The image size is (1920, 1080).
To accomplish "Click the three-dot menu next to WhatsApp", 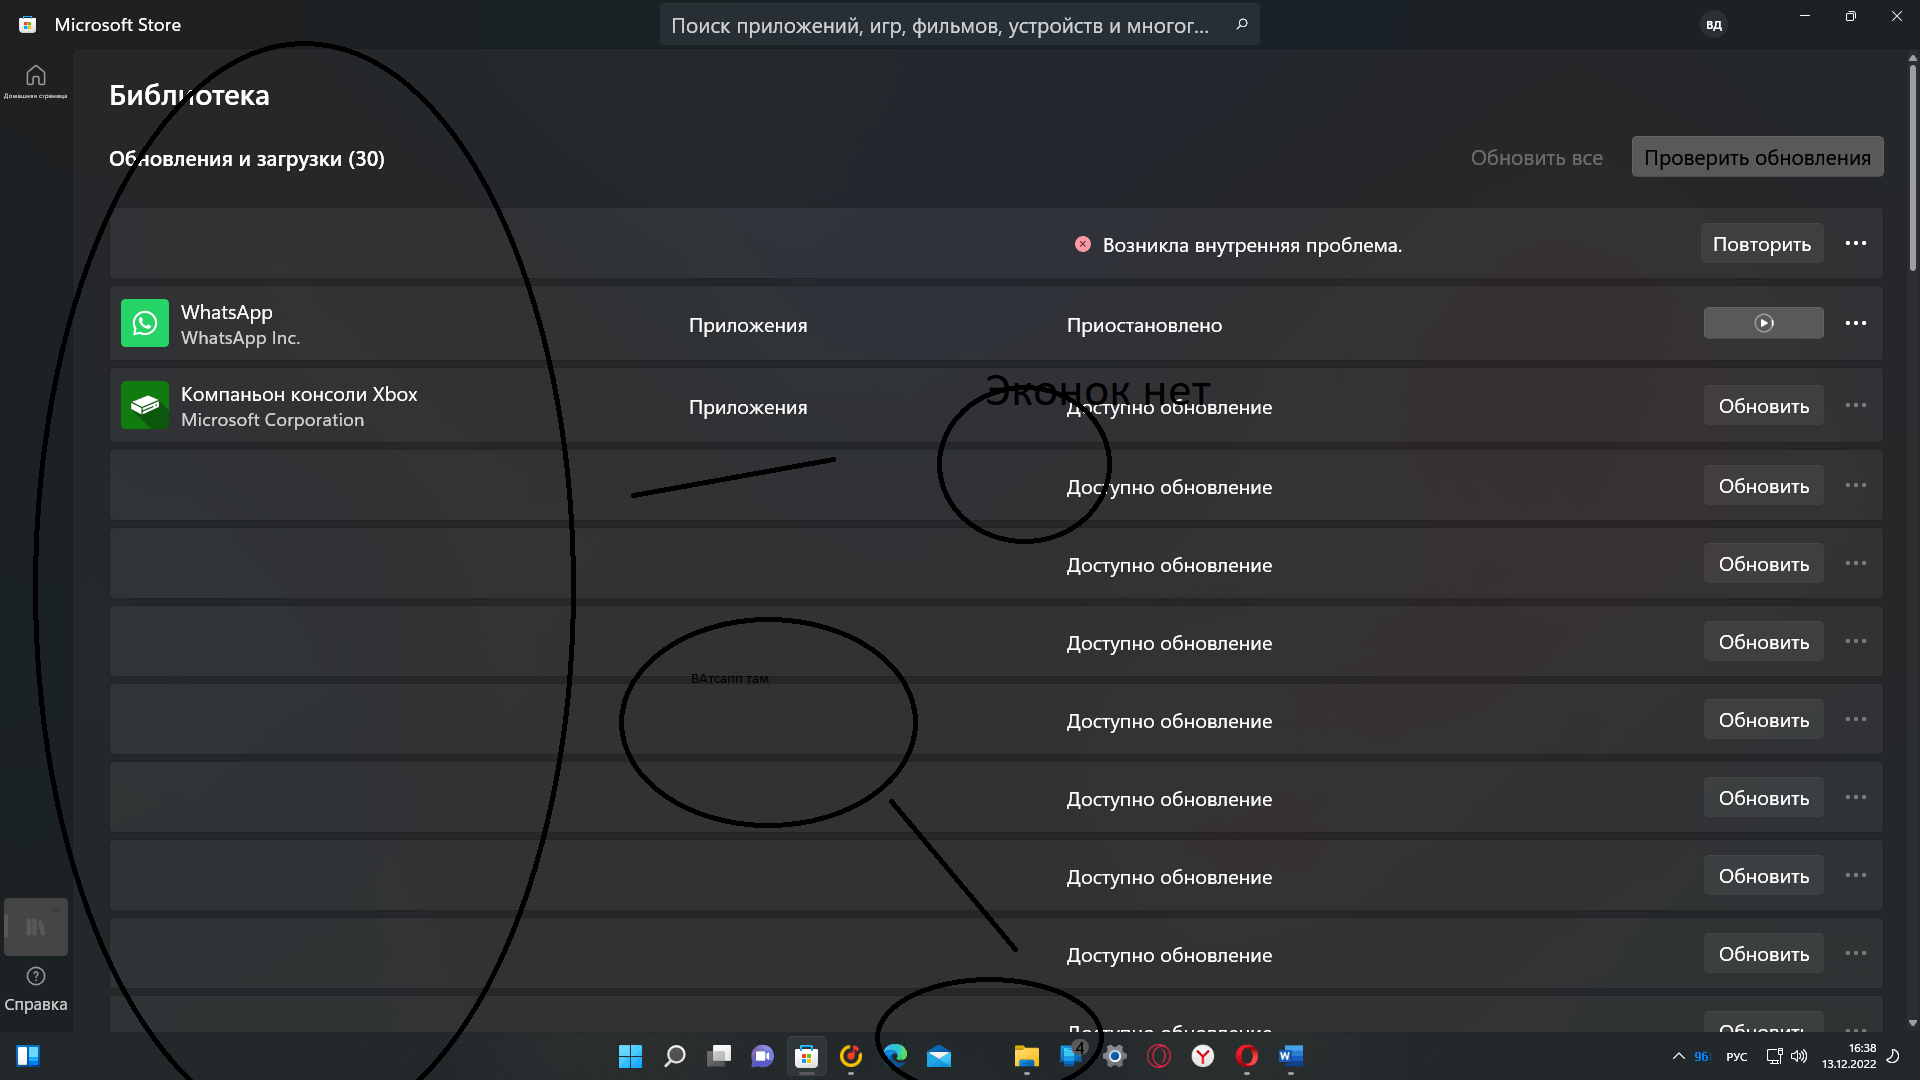I will pos(1855,323).
